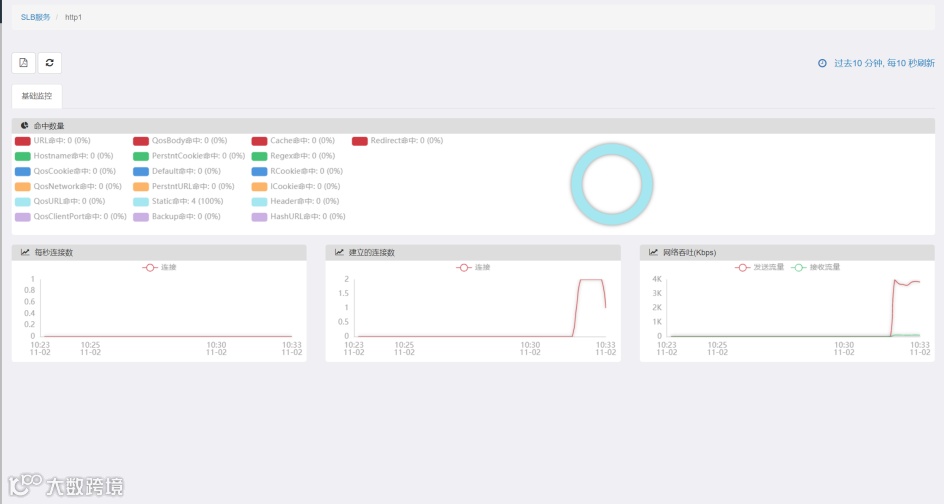Screen dimensions: 944x504
Task: Click the refresh icon button
Action: pos(50,63)
